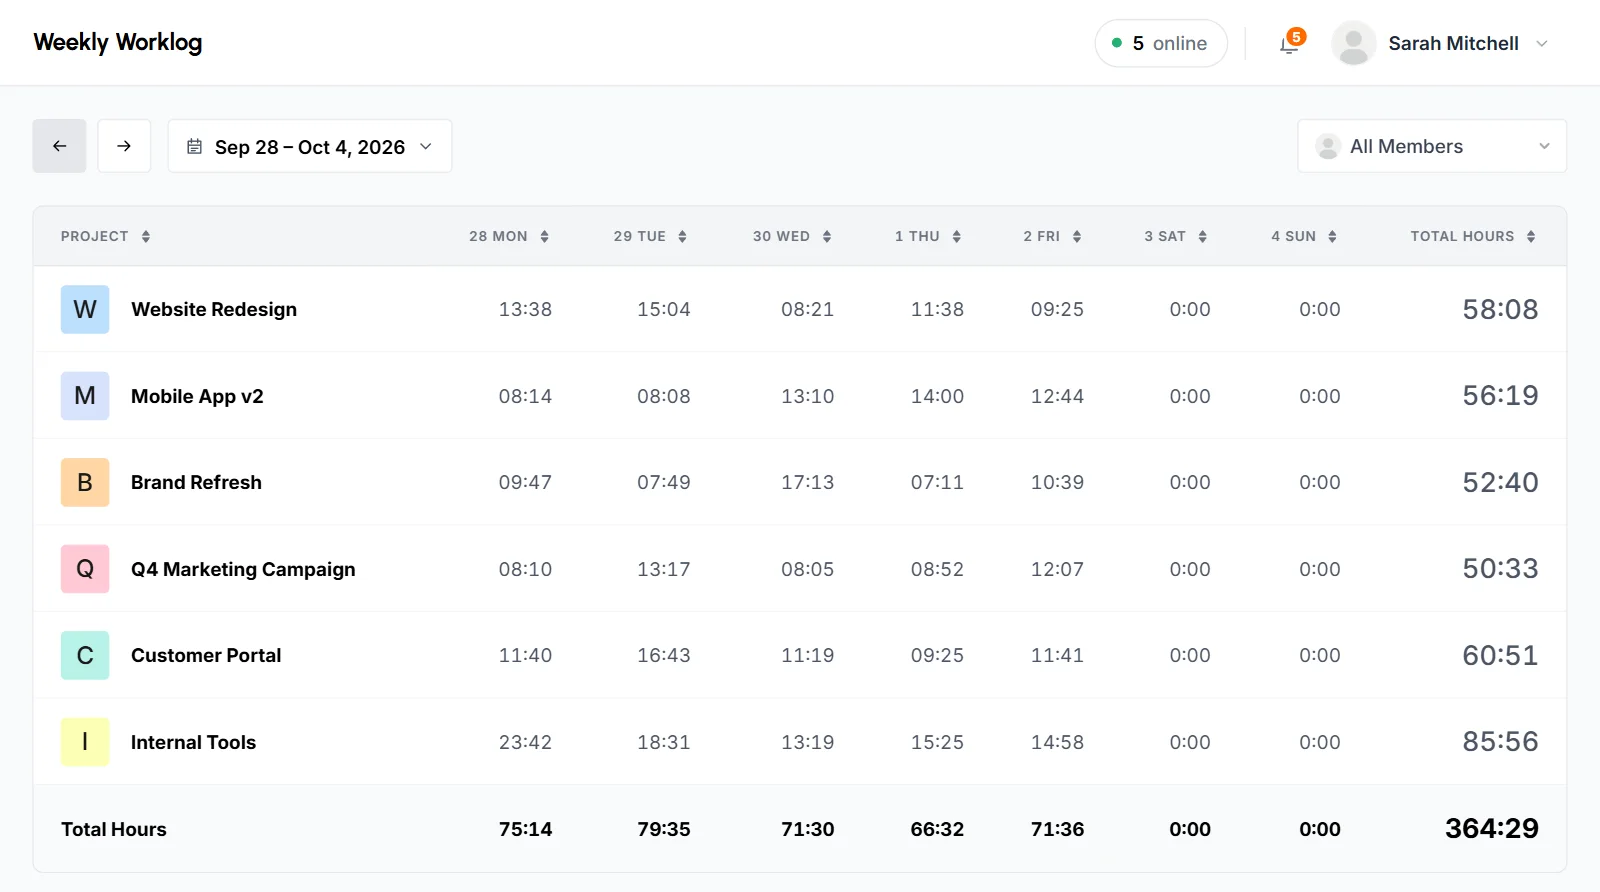This screenshot has width=1600, height=892.
Task: Select Customer Portal Tuesday cell 16:43
Action: (664, 656)
